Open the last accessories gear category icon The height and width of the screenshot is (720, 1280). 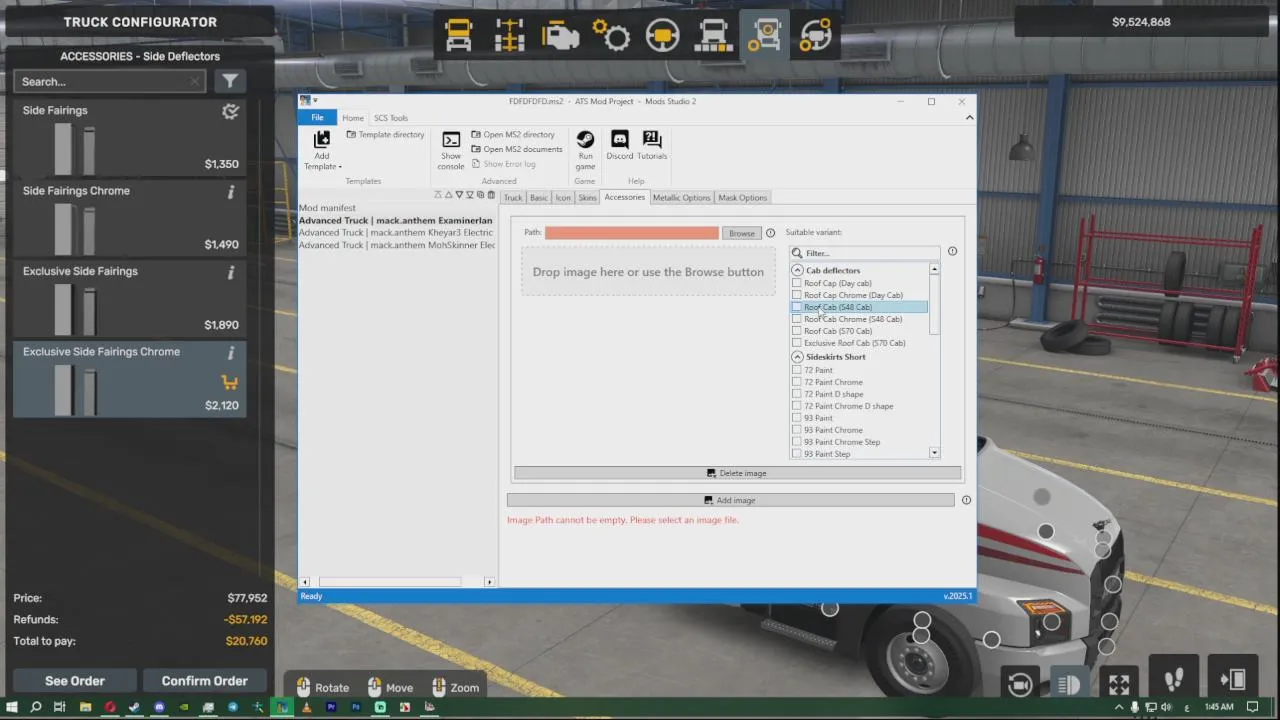(815, 35)
